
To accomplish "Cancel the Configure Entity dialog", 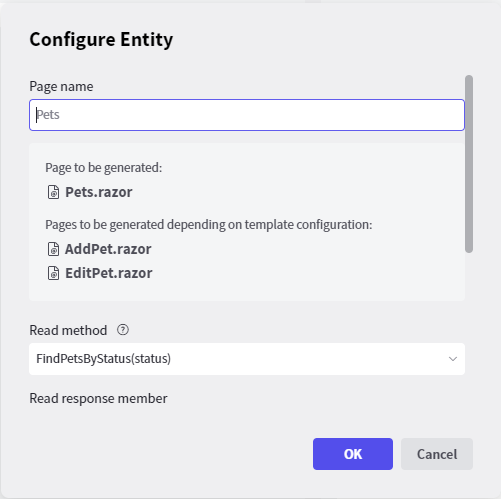I will pyautogui.click(x=437, y=454).
